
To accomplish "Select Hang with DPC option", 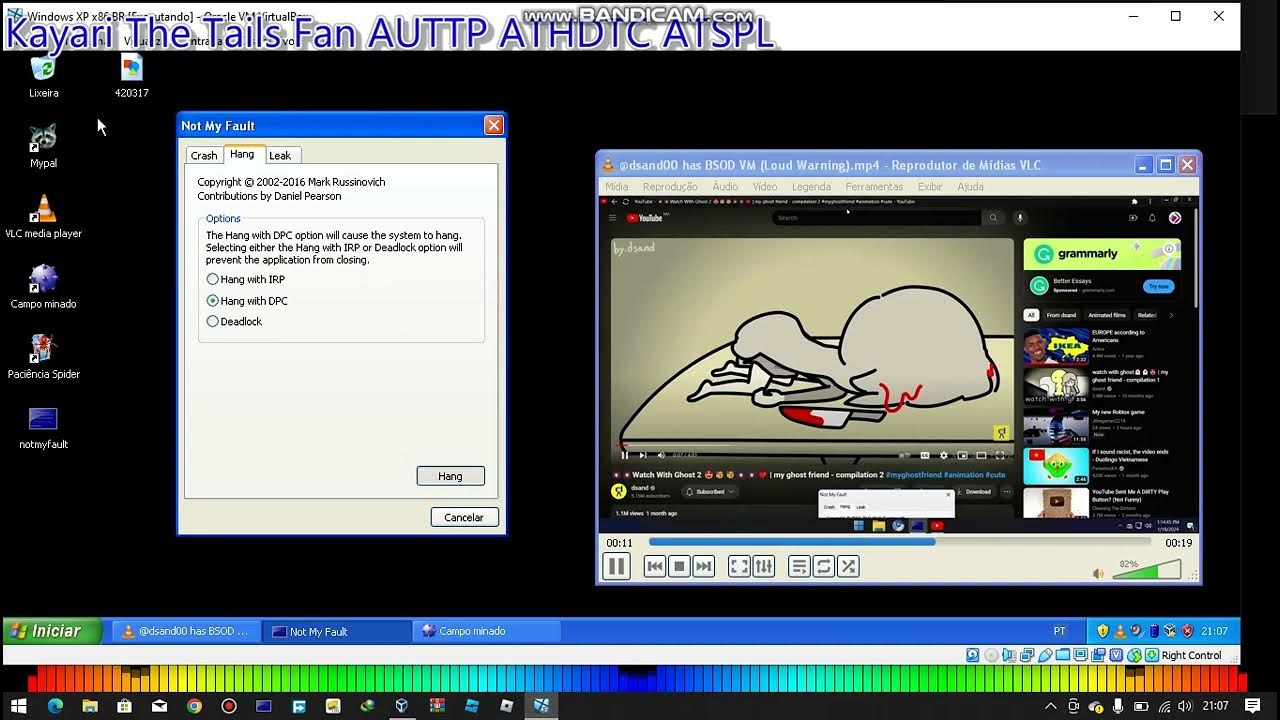I will coord(246,300).
